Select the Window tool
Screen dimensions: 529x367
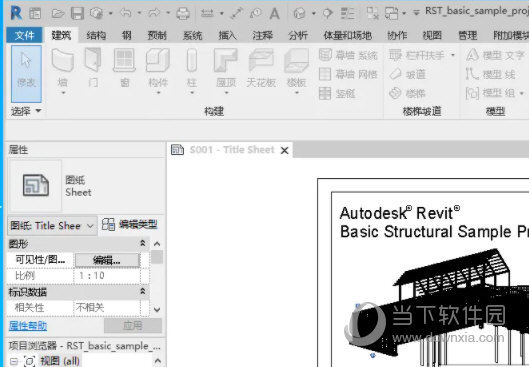click(124, 68)
